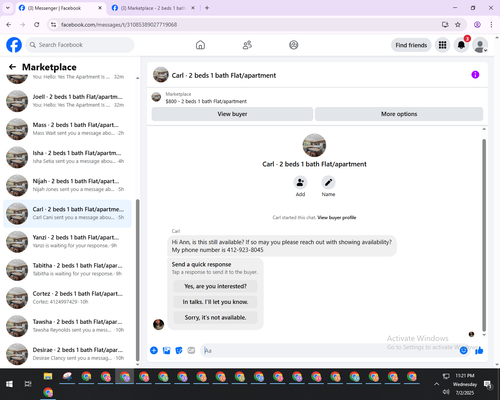Click the volume icon in system tray
500x400 pixels.
446,392
